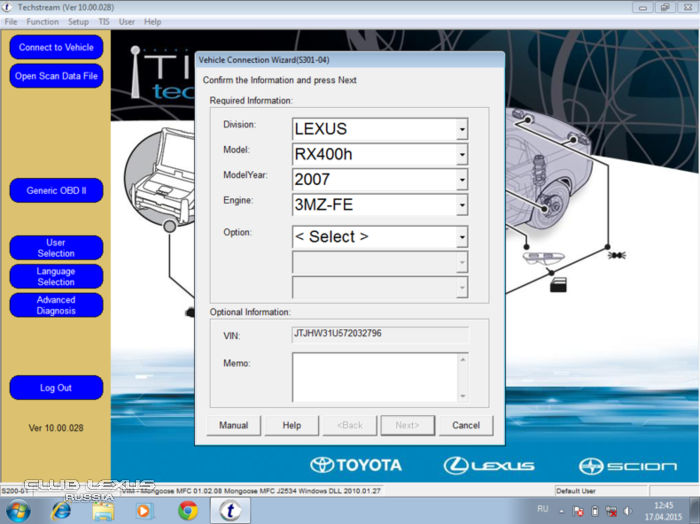
Task: Launch Internet Explorer from taskbar
Action: click(61, 511)
